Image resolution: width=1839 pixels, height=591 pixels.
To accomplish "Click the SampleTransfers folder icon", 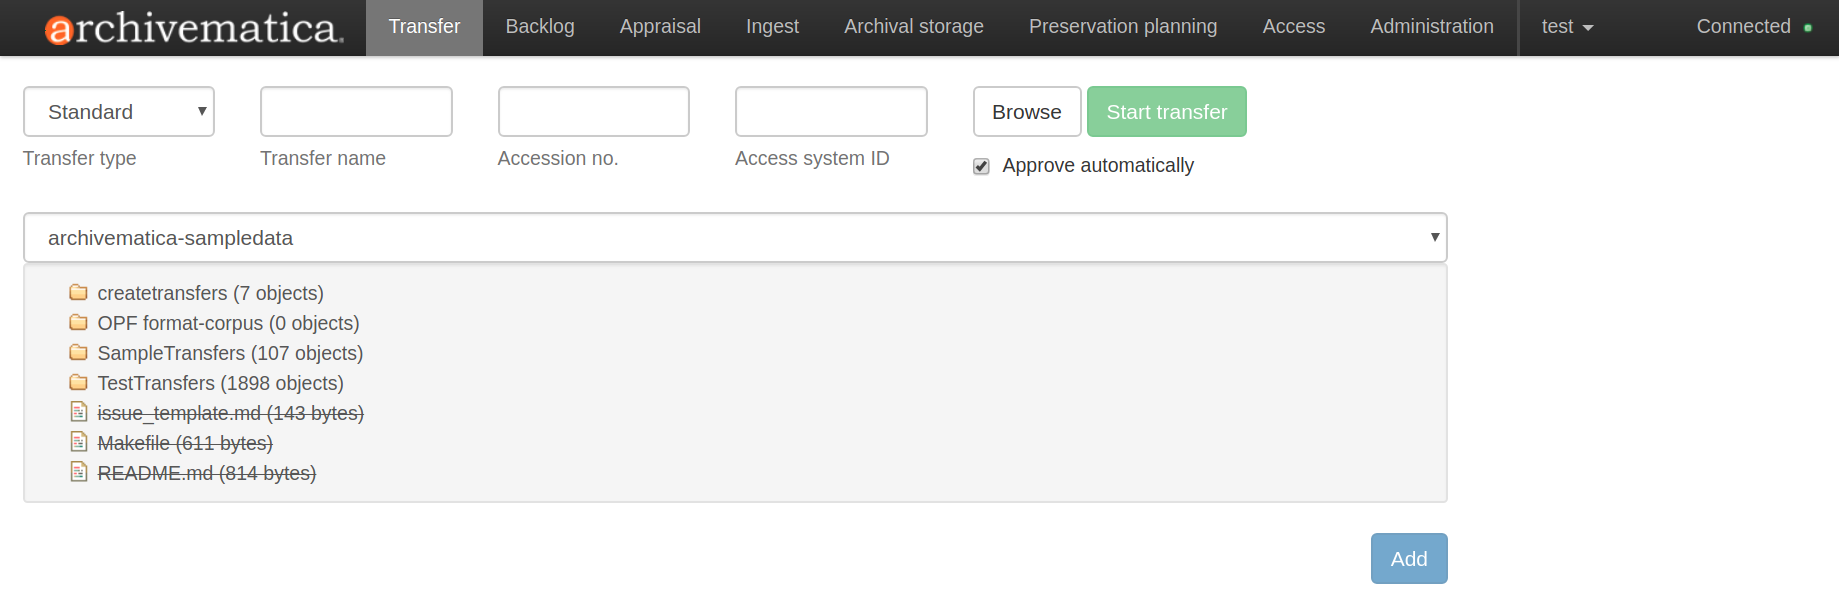I will click(x=78, y=353).
